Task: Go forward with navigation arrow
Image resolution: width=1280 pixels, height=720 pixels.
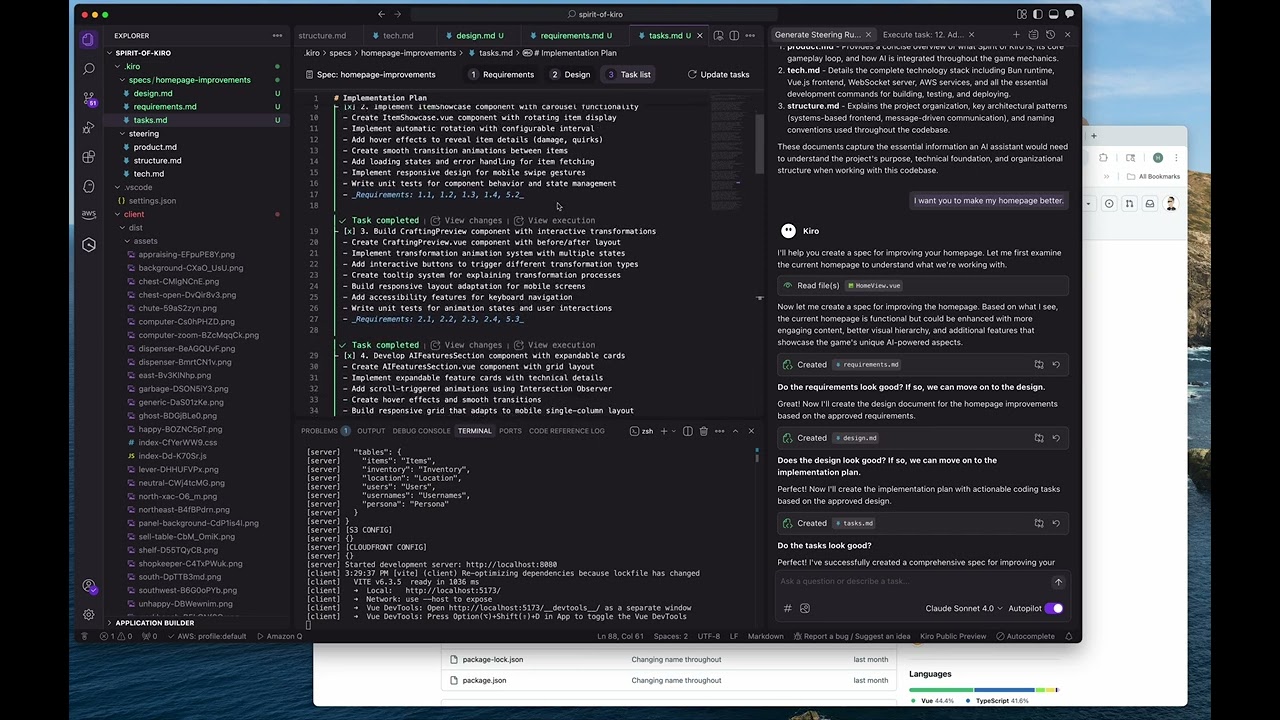Action: pos(398,14)
